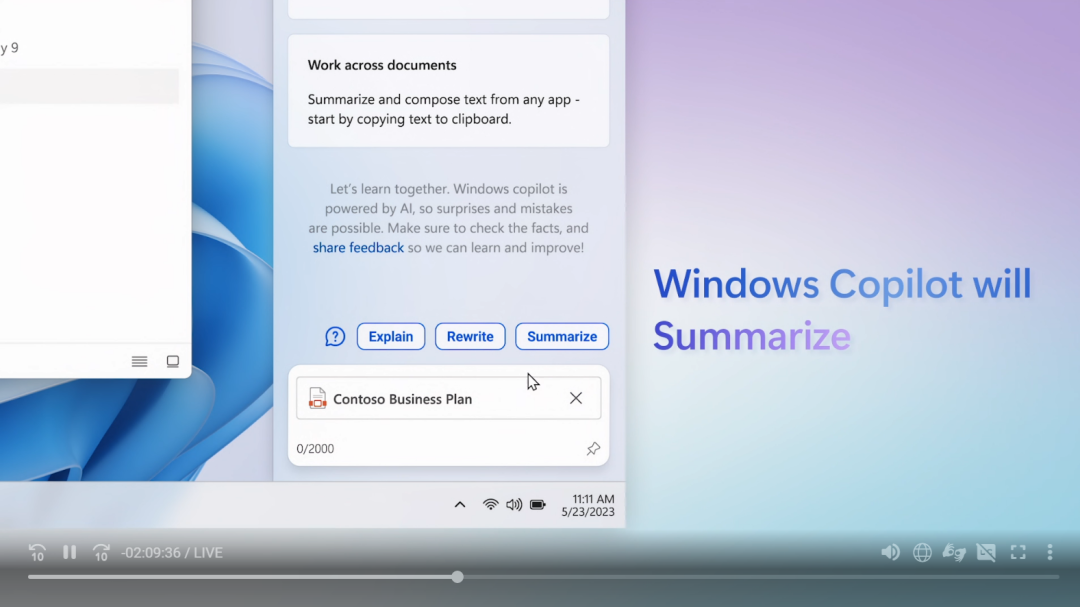This screenshot has width=1080, height=607.
Task: Mute the video player volume
Action: point(890,552)
